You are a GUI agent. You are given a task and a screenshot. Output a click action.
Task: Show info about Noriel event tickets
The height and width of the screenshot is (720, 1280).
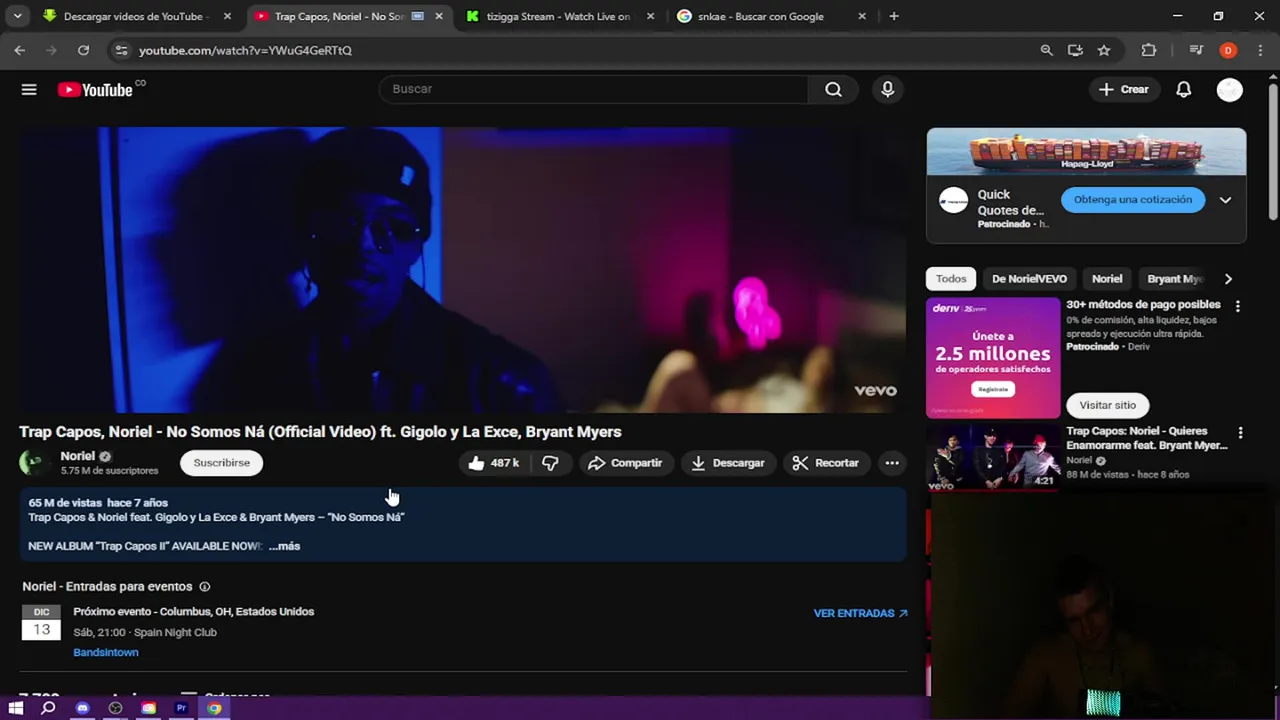tap(204, 587)
